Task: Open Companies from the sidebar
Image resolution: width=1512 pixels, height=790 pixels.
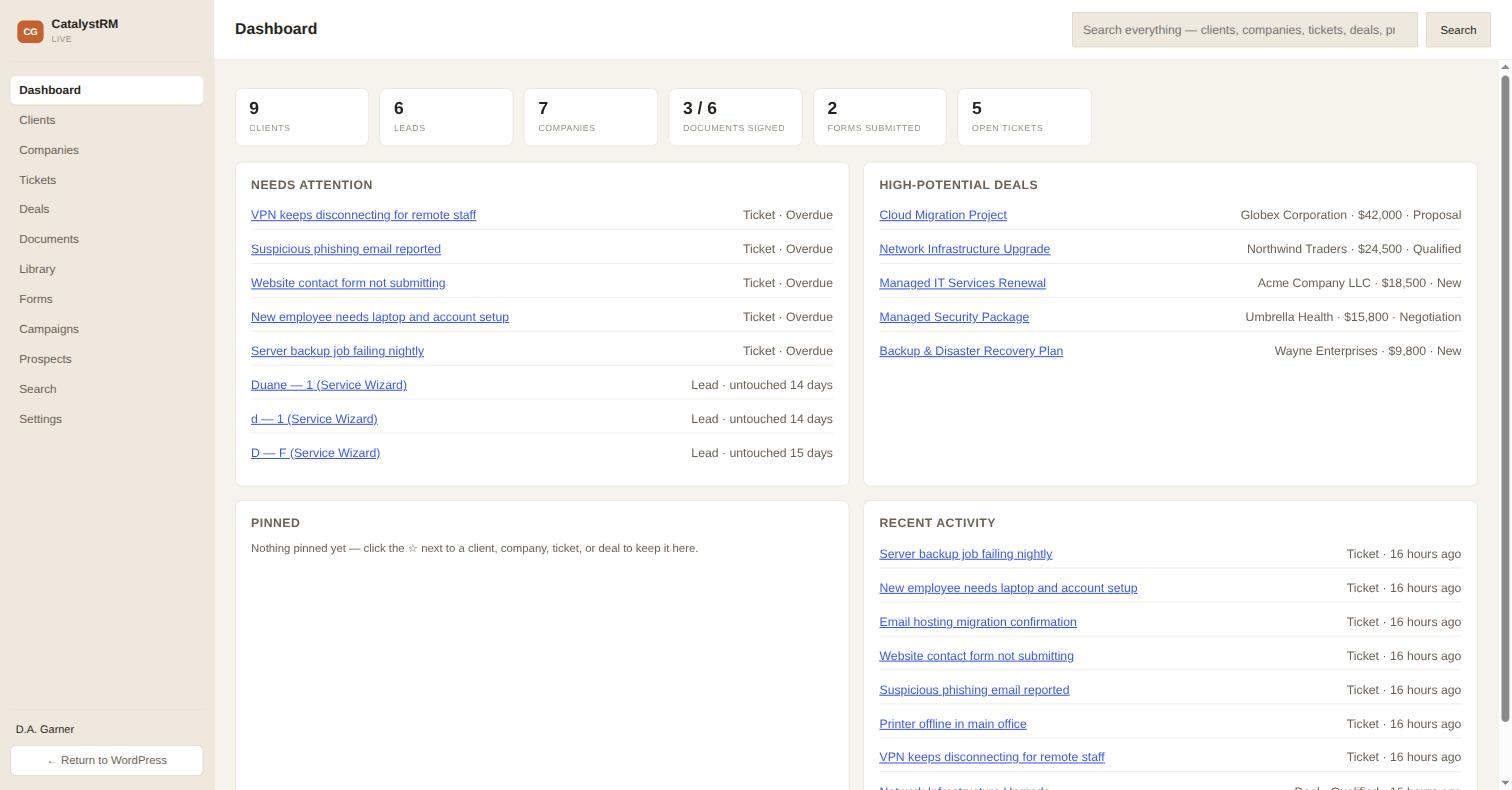Action: [x=107, y=150]
